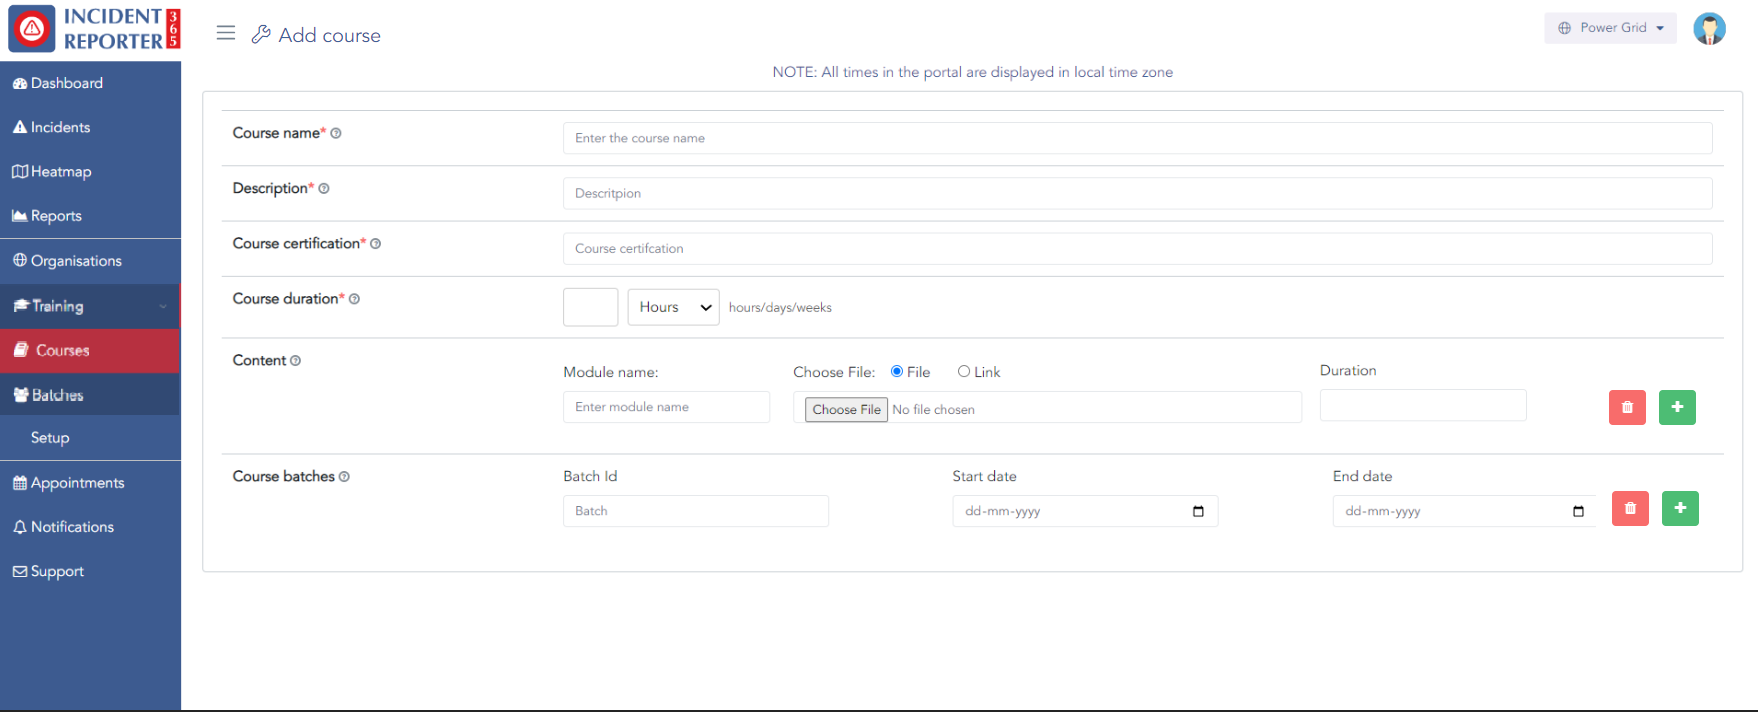Delete the content module row
The image size is (1758, 712).
pos(1626,407)
